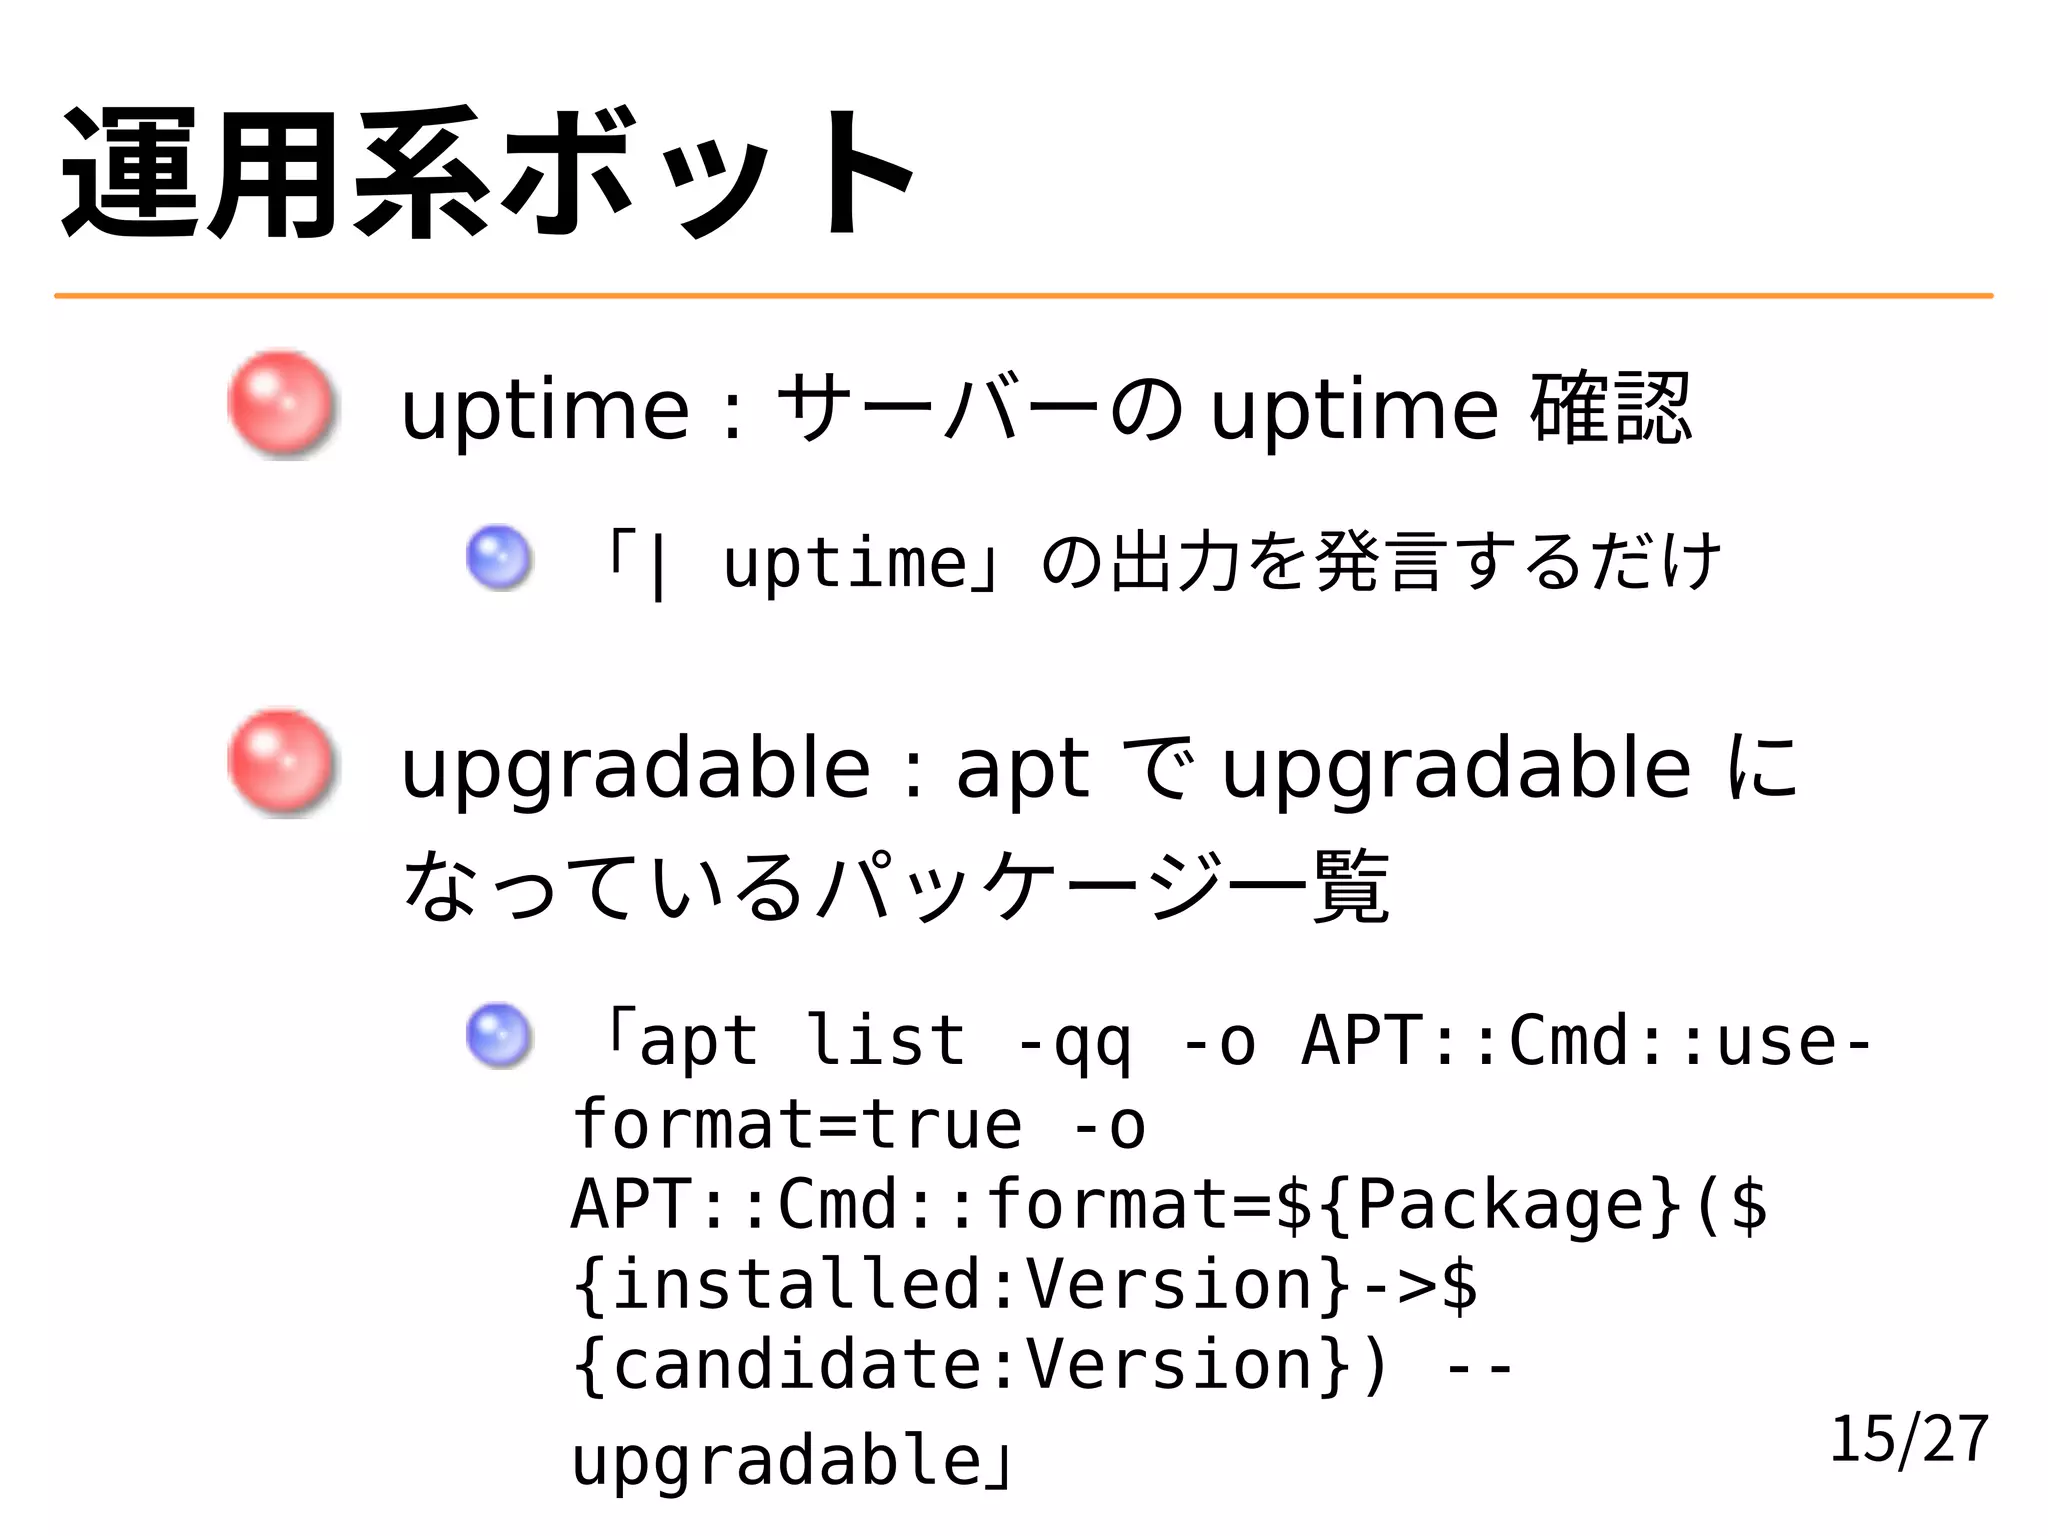2048x1536 pixels.
Task: Click the 'format=true -o' command line
Action: coord(859,1123)
